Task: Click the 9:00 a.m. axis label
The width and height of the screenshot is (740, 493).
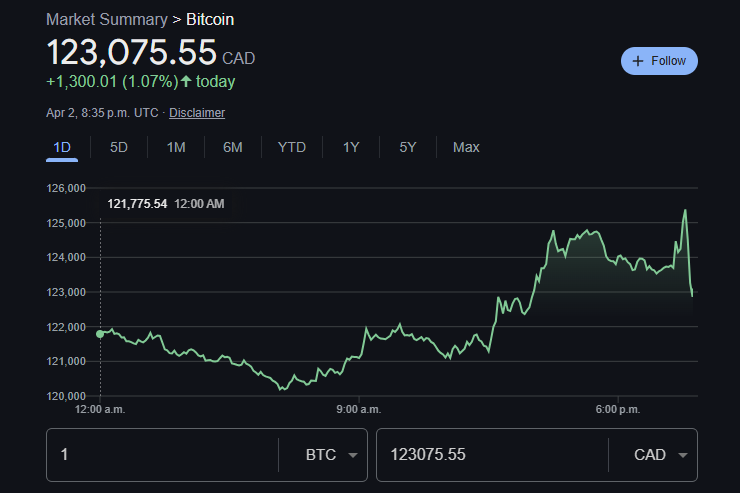Action: point(359,409)
